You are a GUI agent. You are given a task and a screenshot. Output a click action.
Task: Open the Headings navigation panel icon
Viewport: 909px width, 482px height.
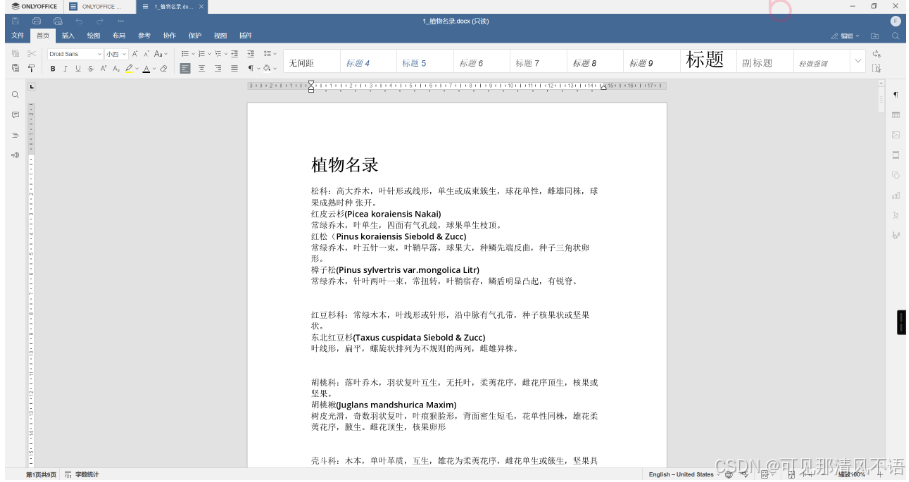(16, 135)
